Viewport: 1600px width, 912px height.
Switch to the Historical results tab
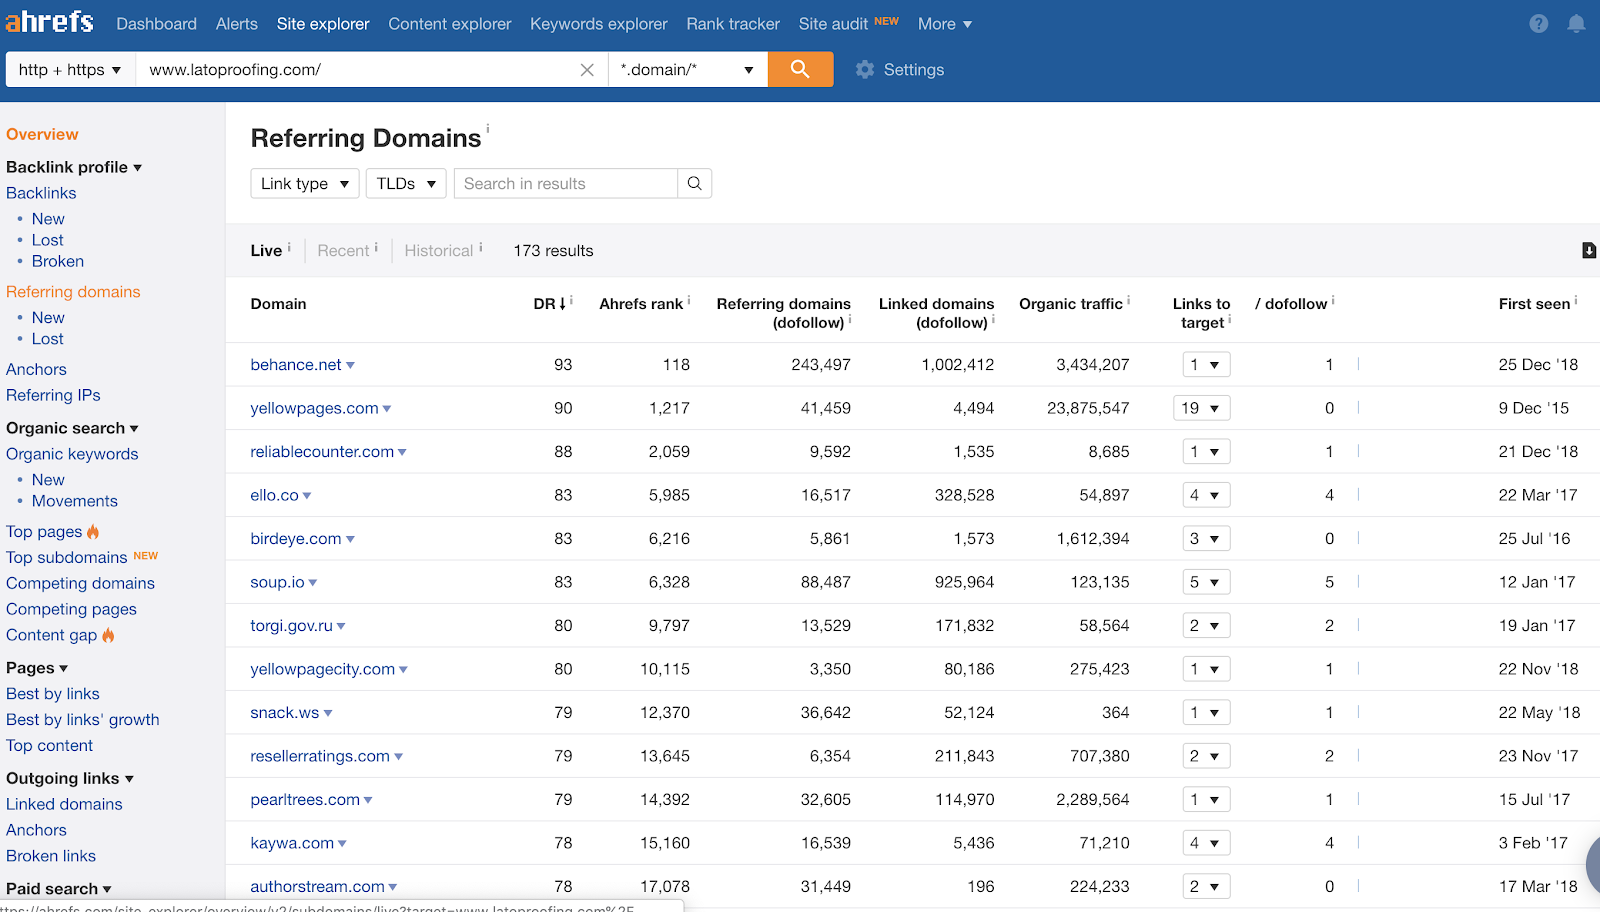(438, 251)
